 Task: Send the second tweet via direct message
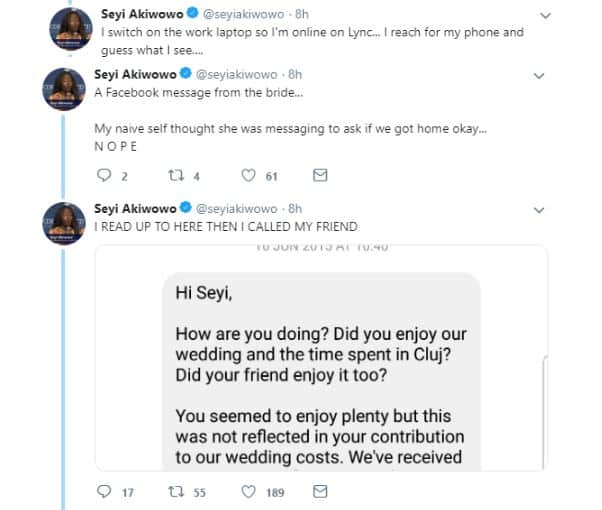tap(320, 175)
